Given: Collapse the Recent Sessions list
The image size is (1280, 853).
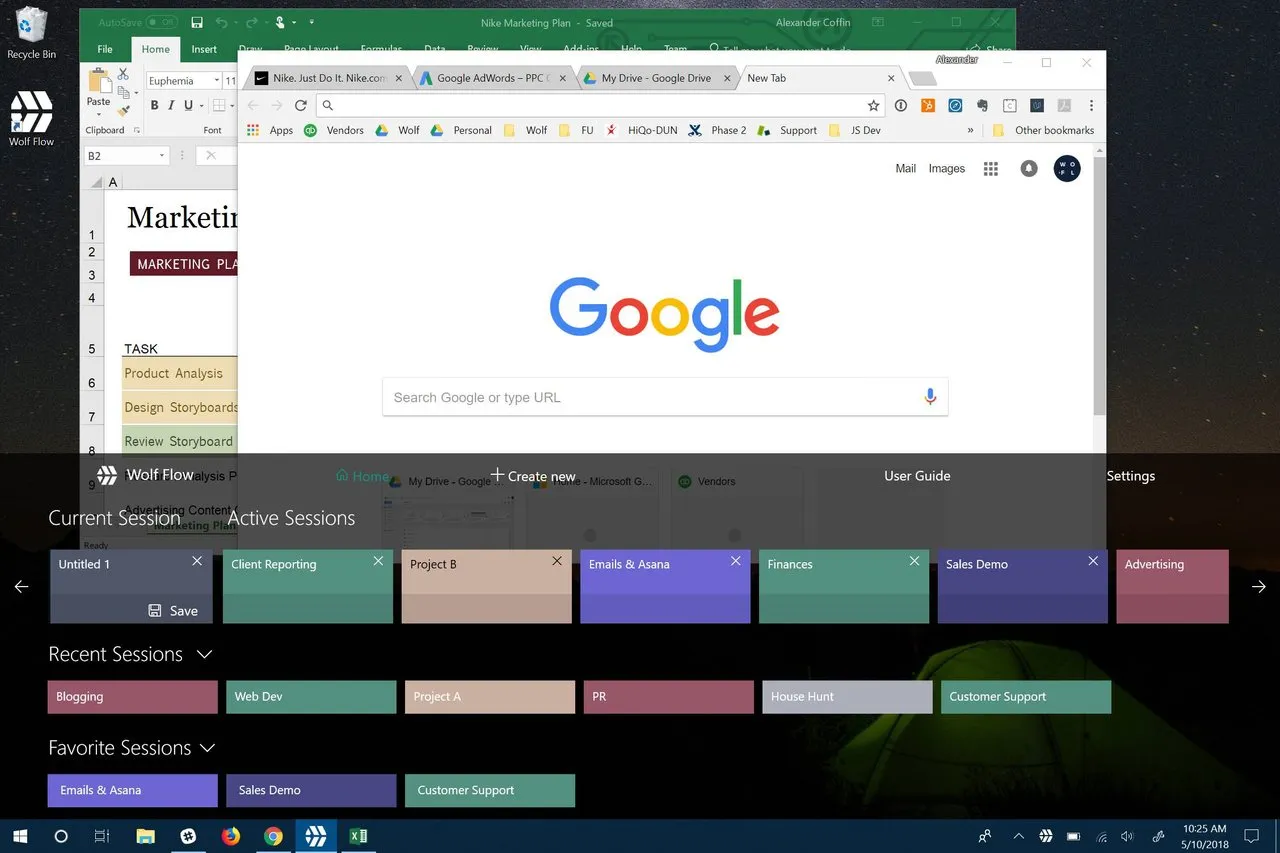Looking at the screenshot, I should tap(204, 654).
